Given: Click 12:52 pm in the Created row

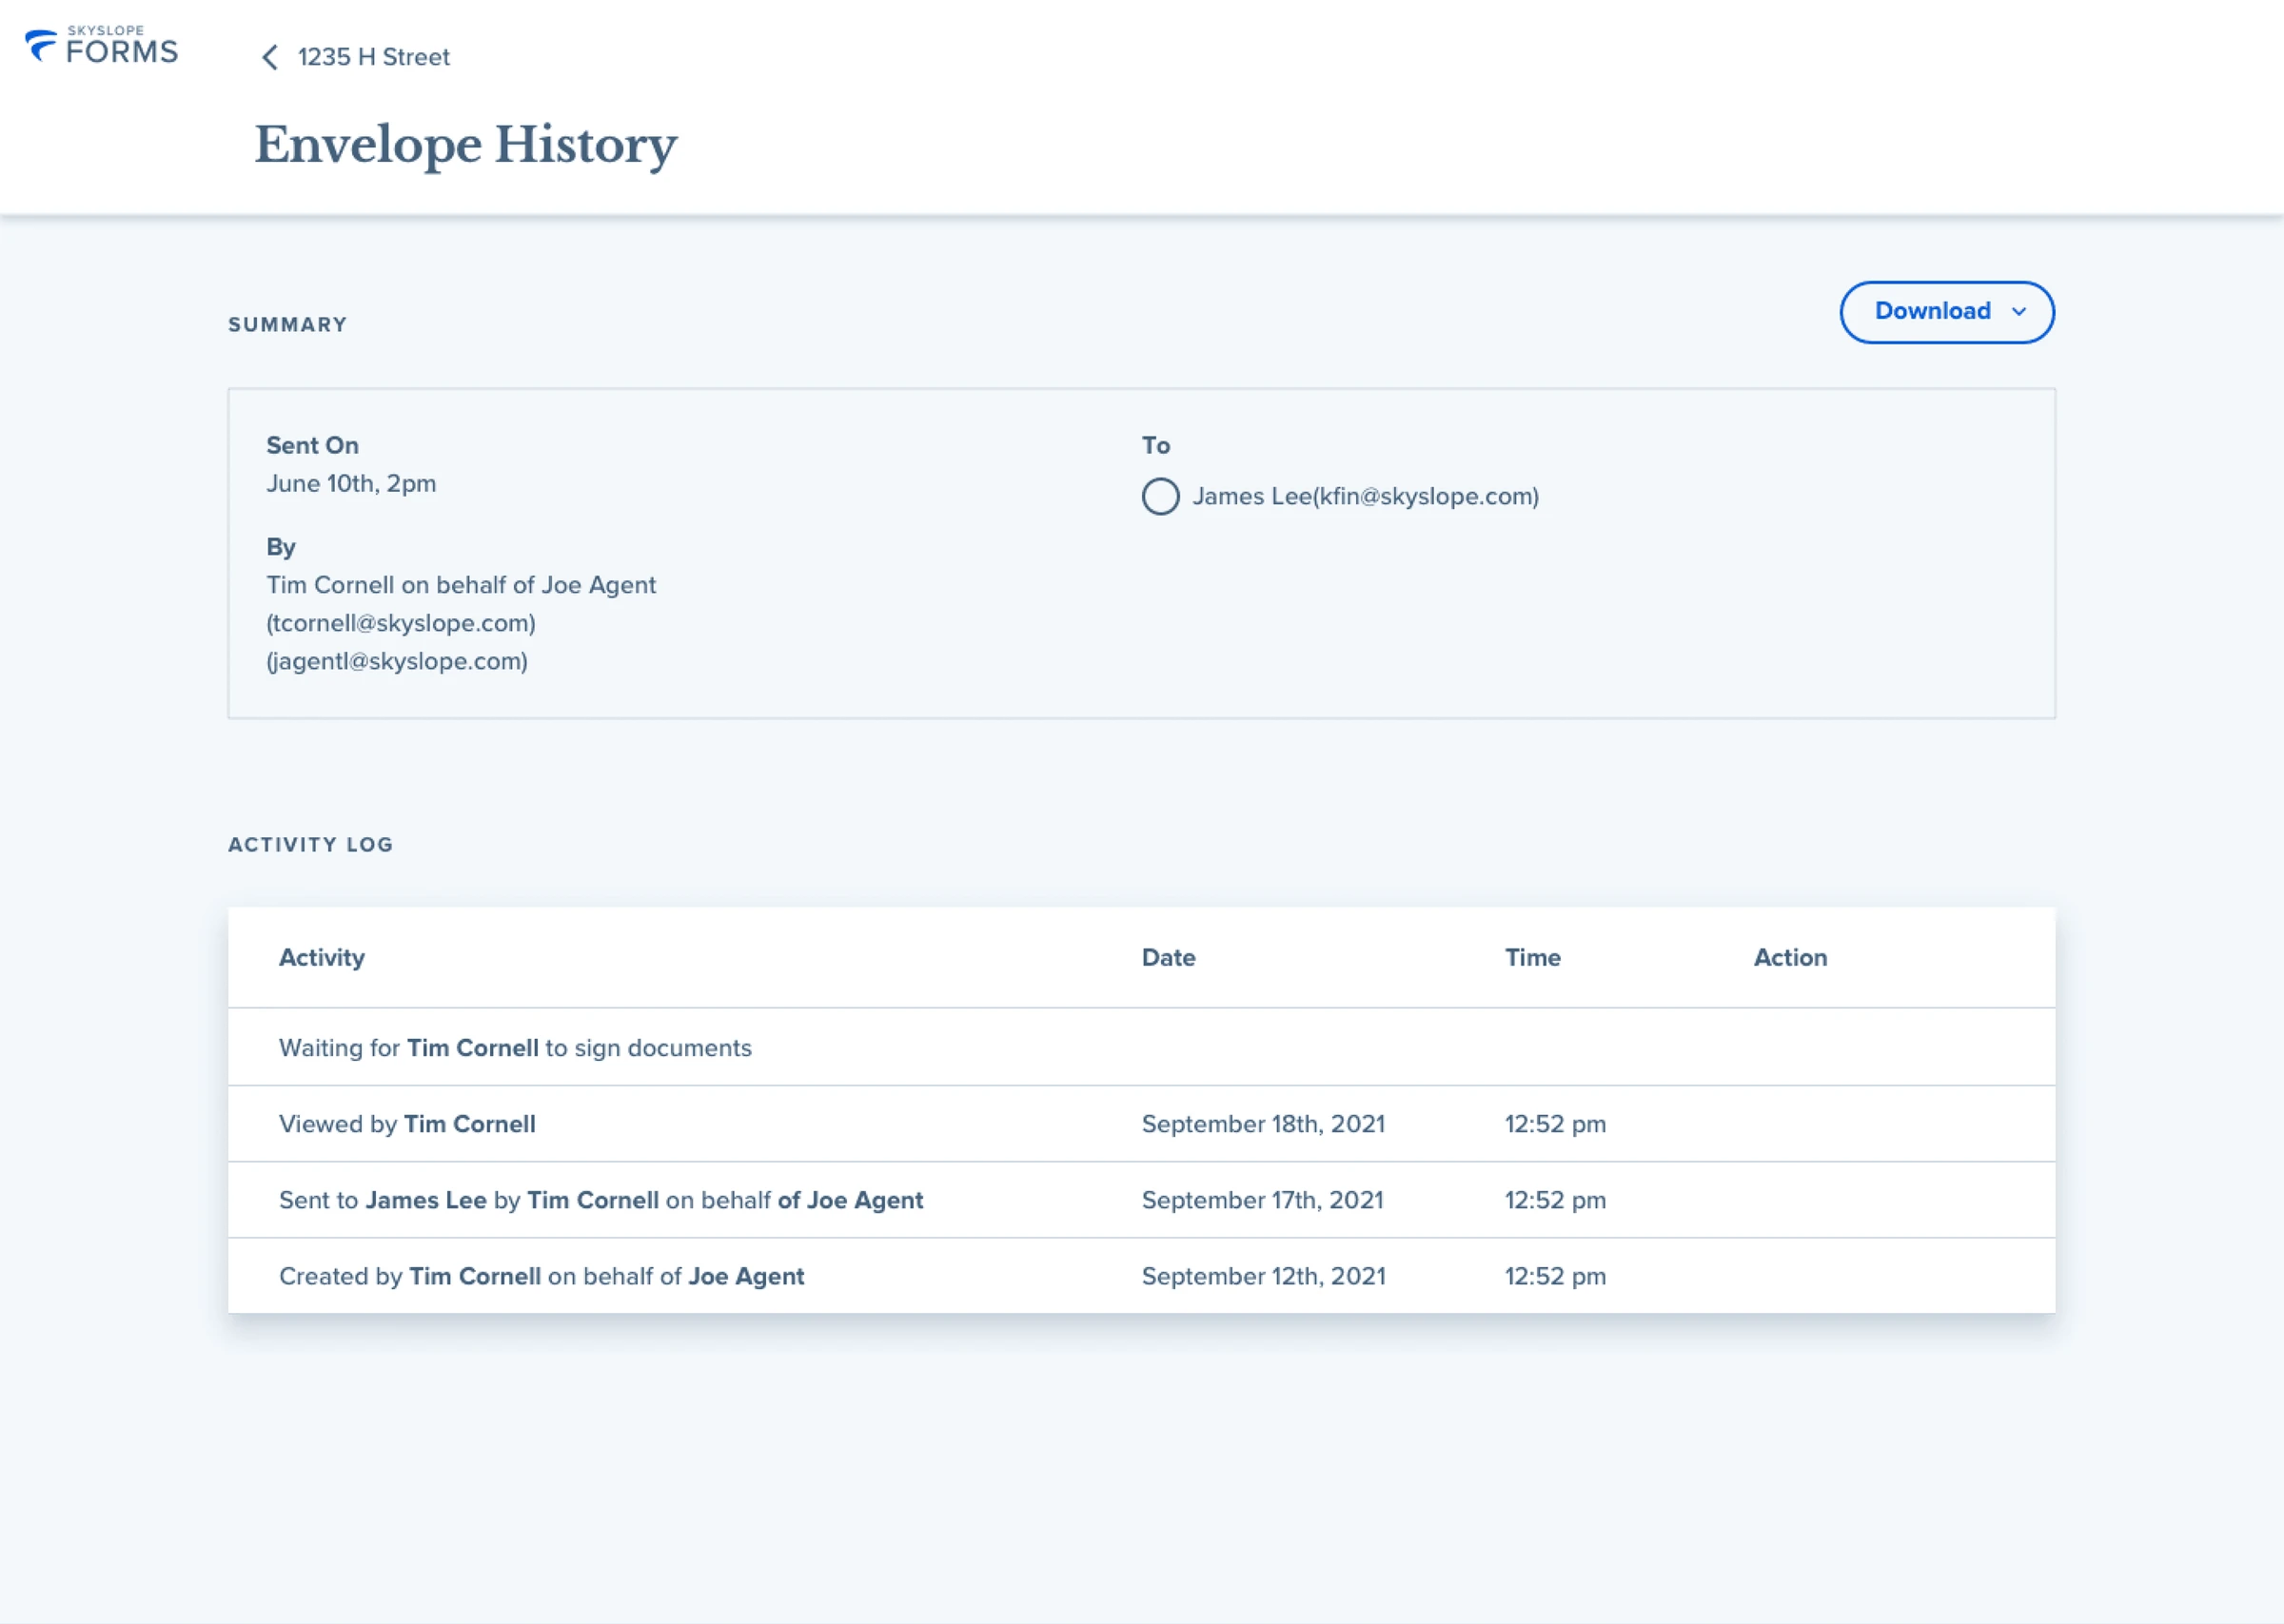Looking at the screenshot, I should point(1555,1276).
